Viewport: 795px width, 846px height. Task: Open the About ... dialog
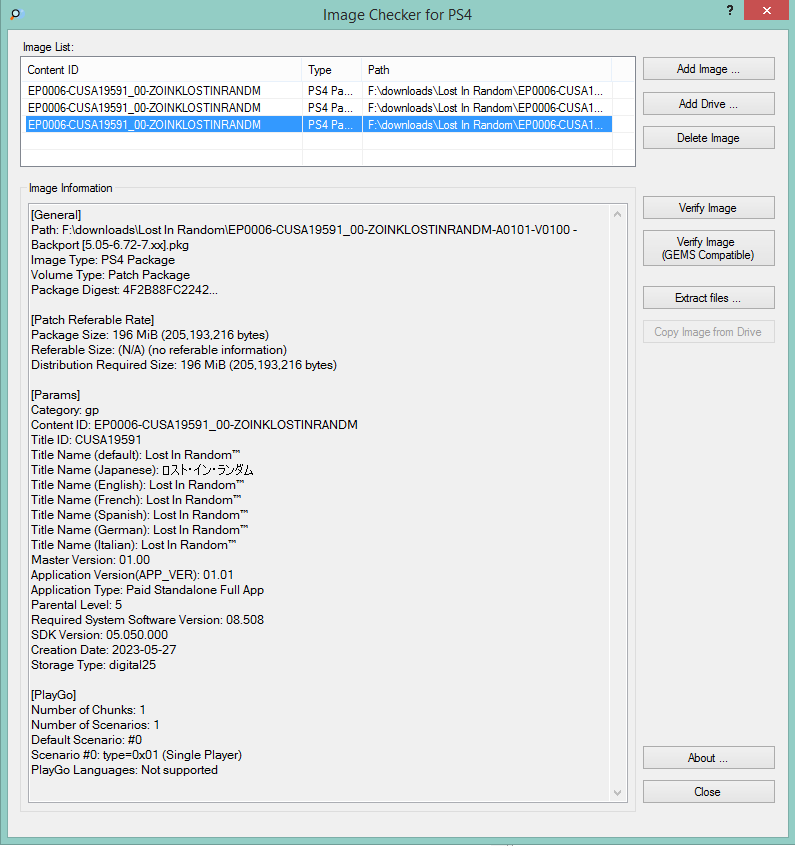pyautogui.click(x=708, y=758)
